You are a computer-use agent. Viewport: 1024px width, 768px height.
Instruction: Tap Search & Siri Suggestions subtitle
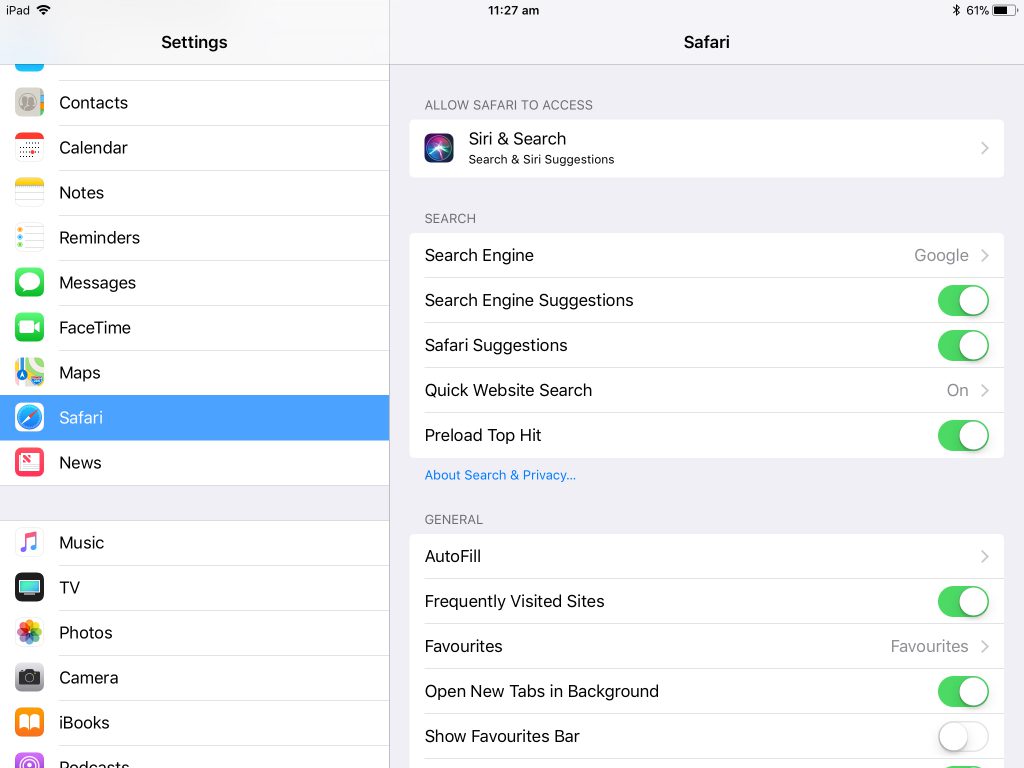(541, 159)
